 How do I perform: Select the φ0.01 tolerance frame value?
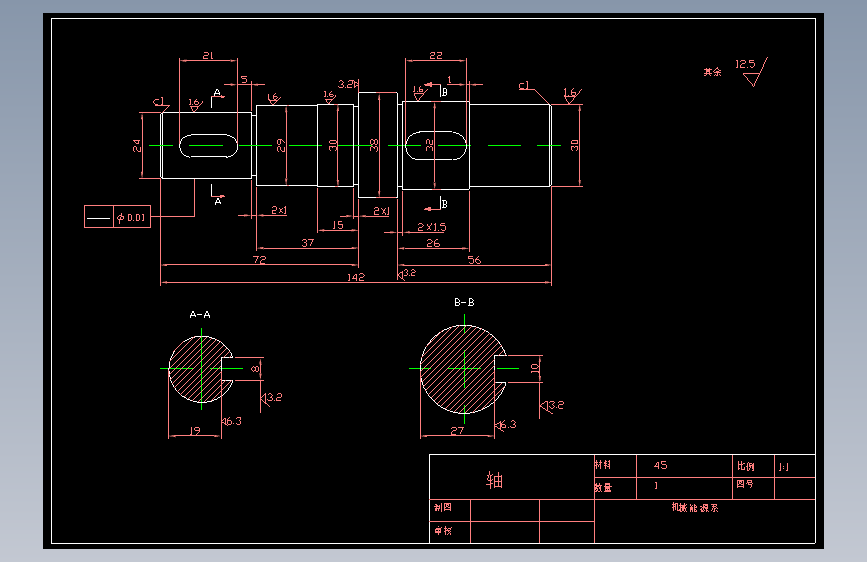pyautogui.click(x=131, y=217)
